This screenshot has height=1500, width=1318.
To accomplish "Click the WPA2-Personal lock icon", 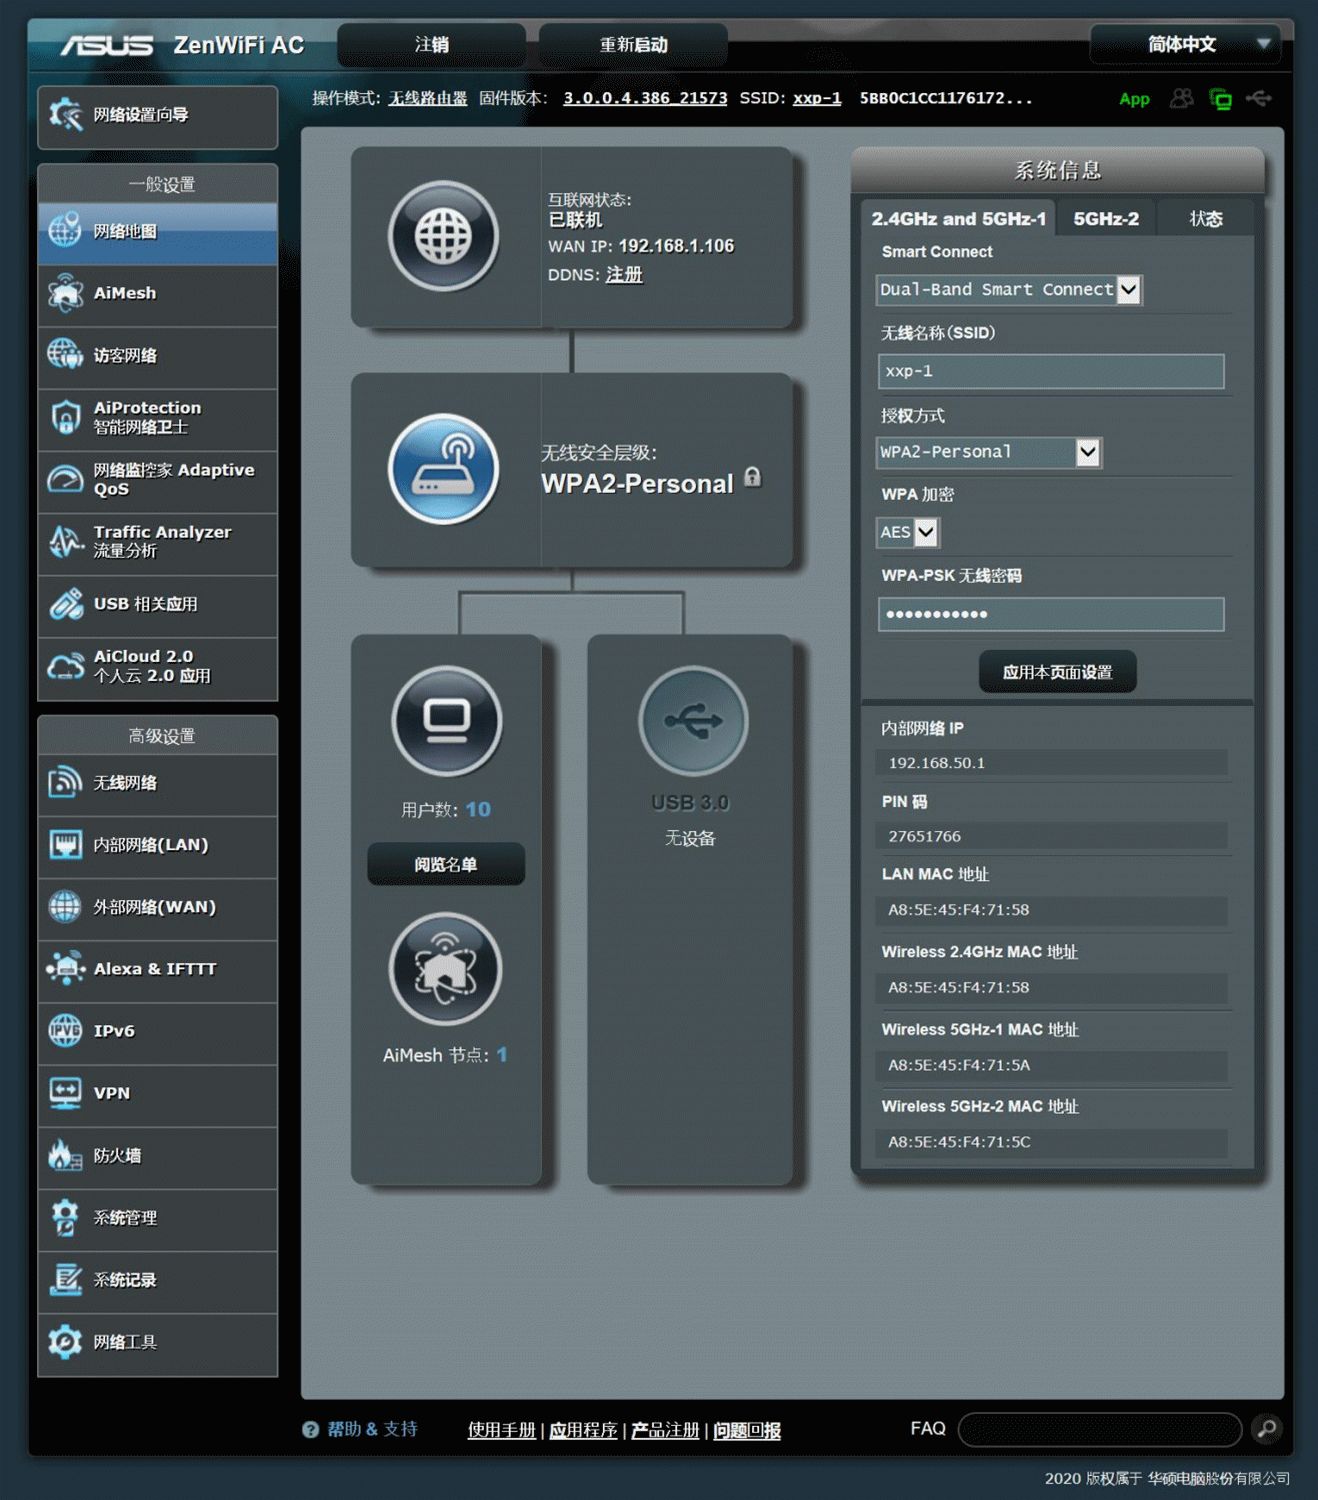I will click(x=753, y=477).
